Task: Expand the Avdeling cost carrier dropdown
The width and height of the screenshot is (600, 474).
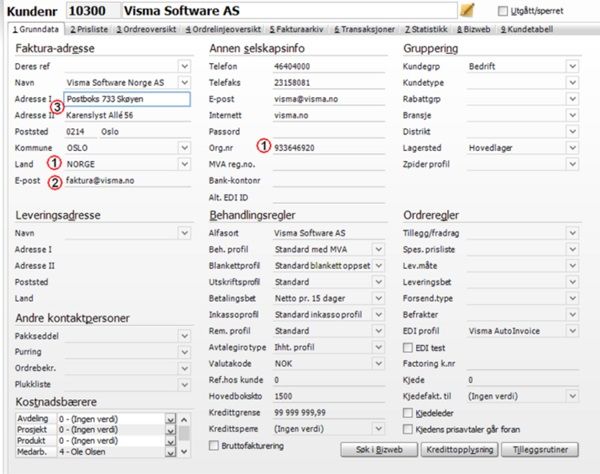Action: pyautogui.click(x=170, y=419)
